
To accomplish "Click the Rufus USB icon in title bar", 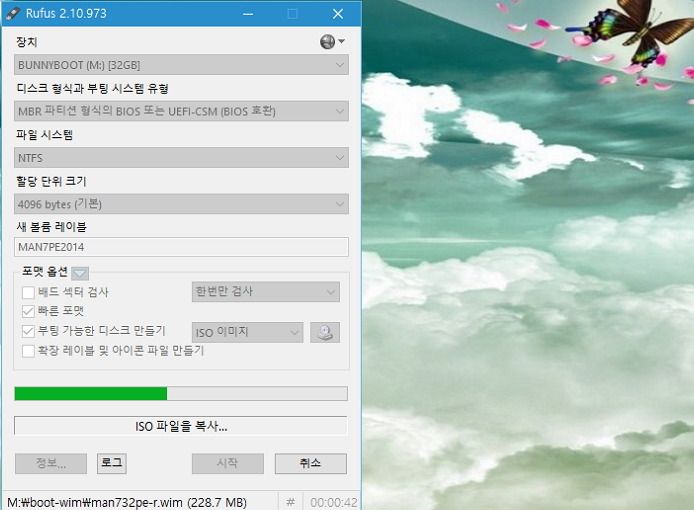I will pyautogui.click(x=12, y=13).
